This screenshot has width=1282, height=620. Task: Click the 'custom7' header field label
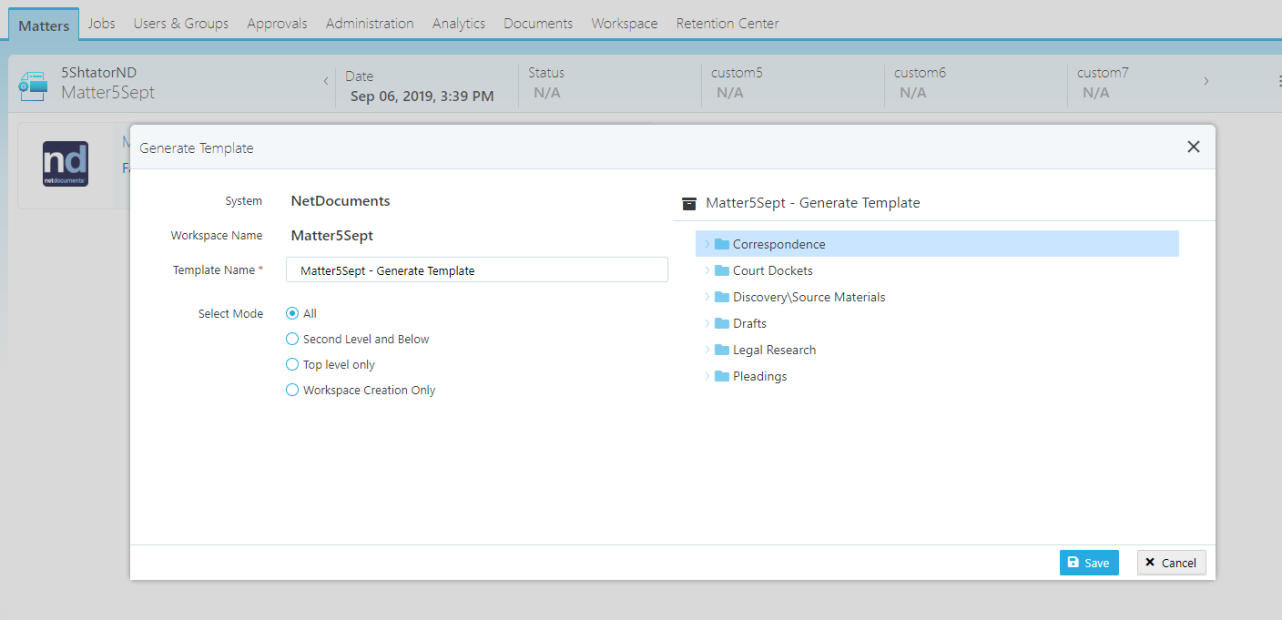1103,73
